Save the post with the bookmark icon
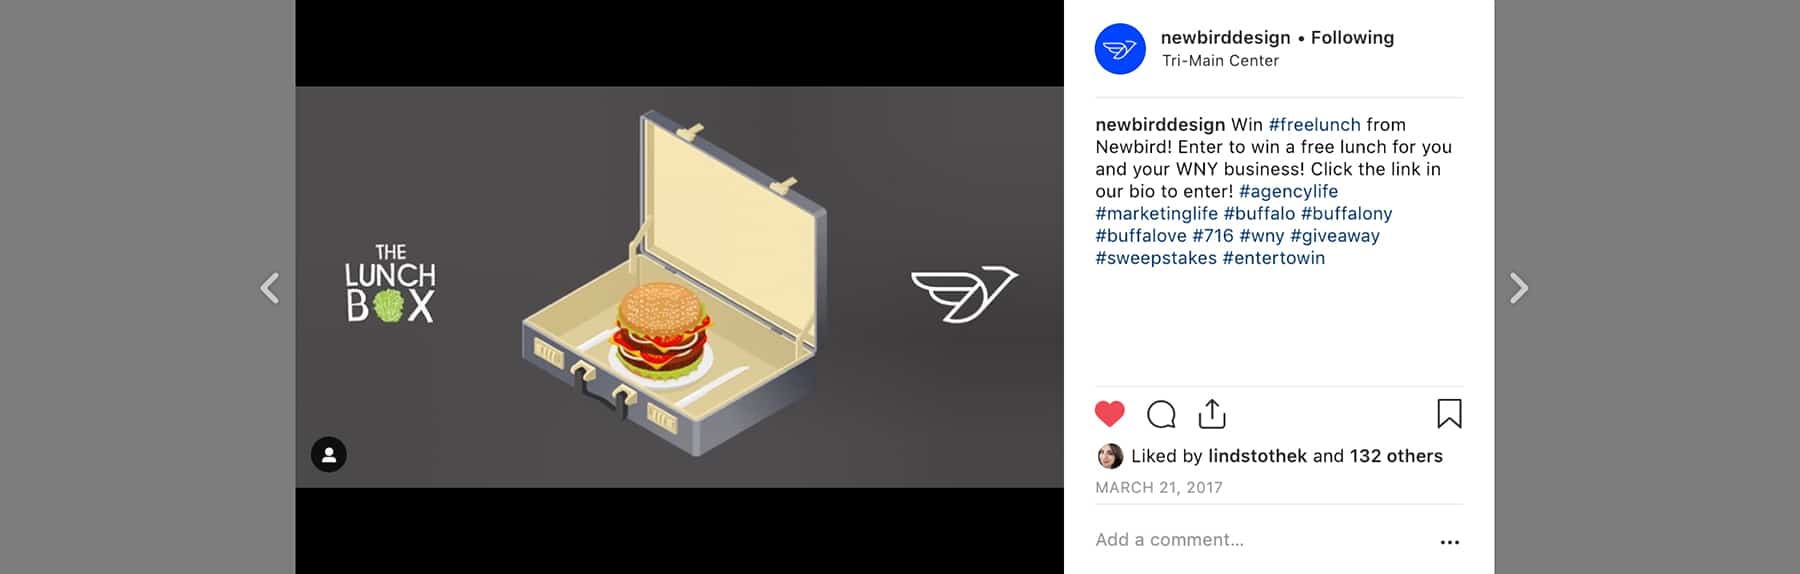Screen dimensions: 1800x574 click(x=1449, y=413)
